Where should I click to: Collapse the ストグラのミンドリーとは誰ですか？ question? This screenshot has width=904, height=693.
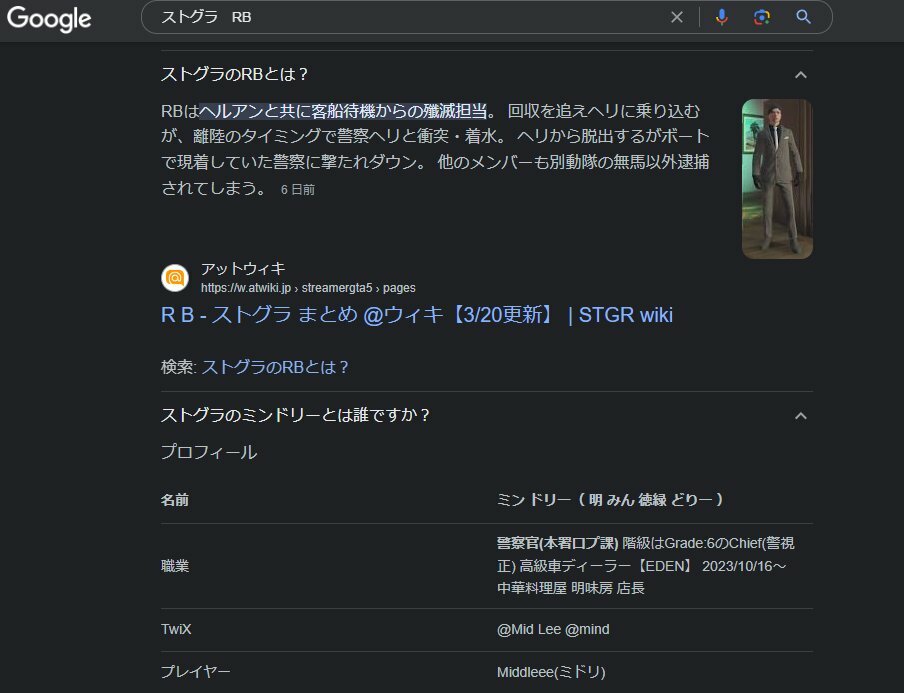800,416
